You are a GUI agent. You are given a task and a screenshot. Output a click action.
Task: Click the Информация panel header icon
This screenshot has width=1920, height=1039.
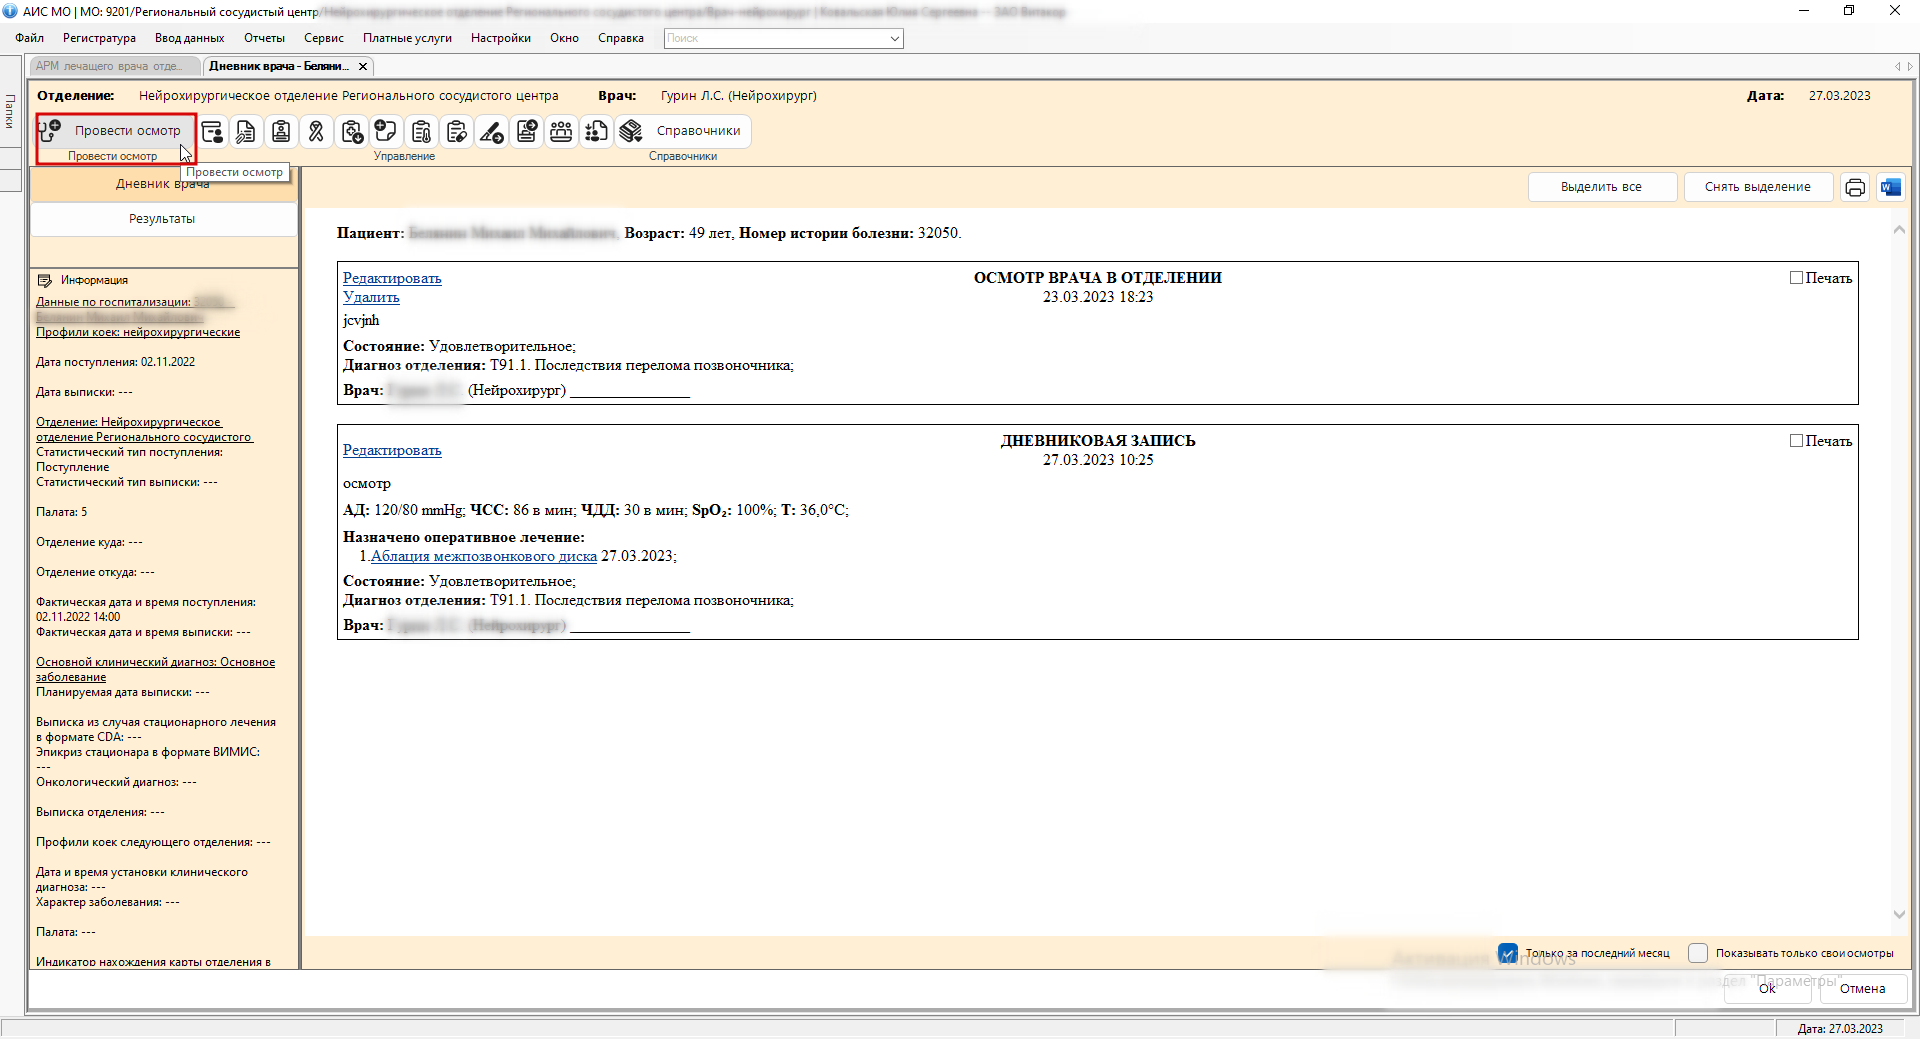(45, 280)
